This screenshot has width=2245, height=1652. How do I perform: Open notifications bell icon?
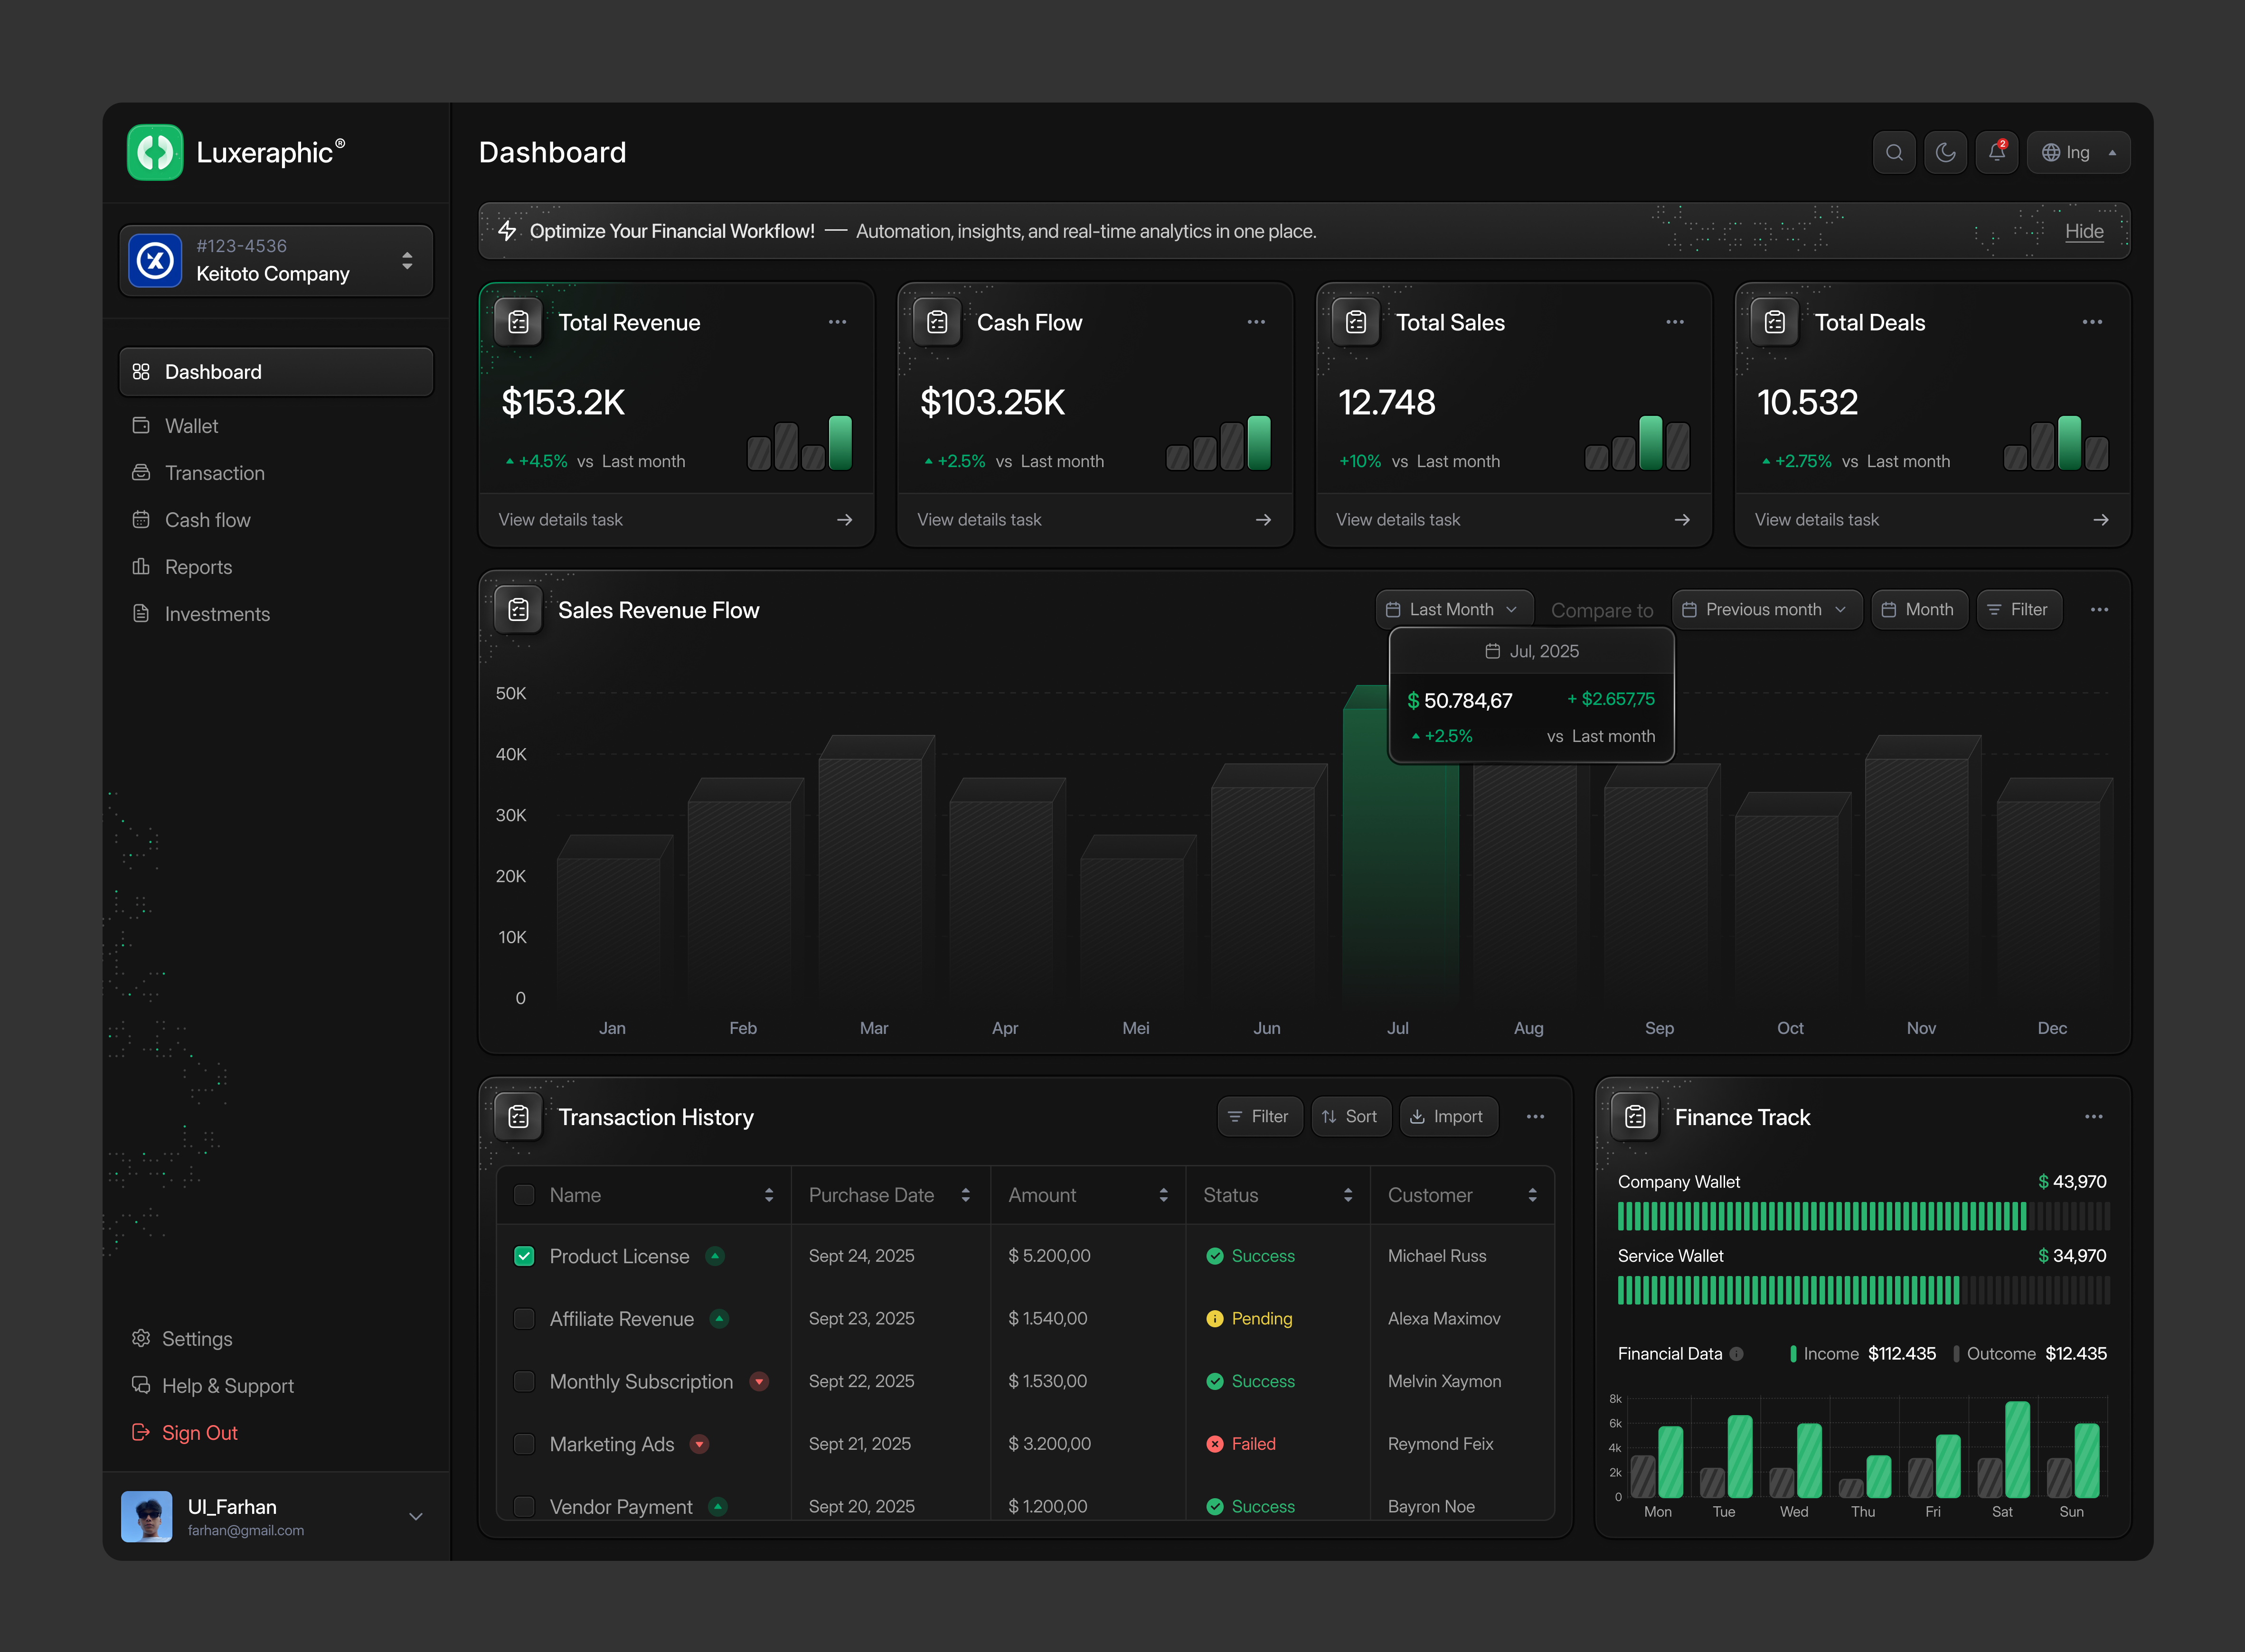click(1996, 152)
